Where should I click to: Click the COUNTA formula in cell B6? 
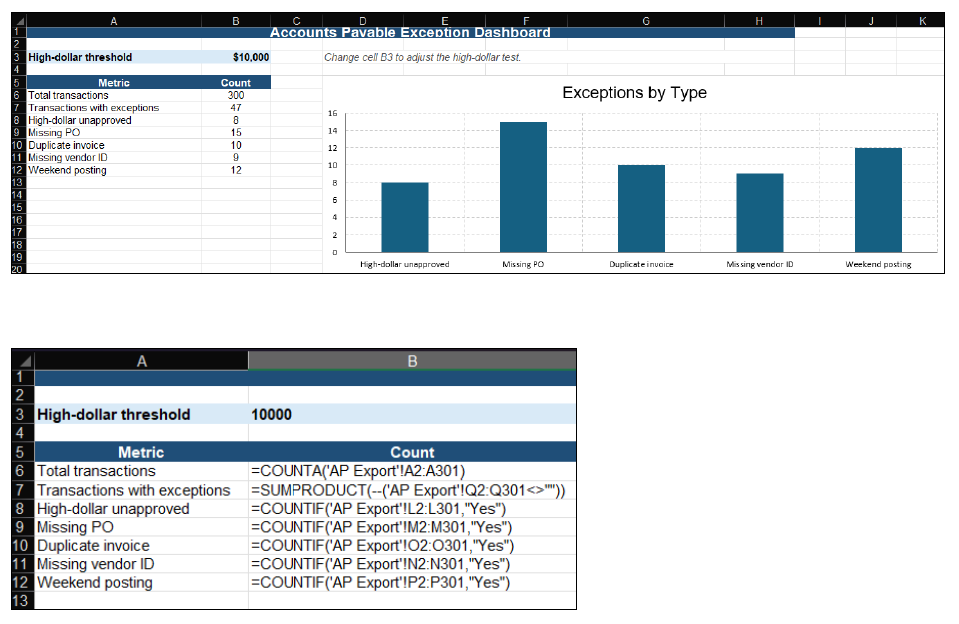point(358,470)
